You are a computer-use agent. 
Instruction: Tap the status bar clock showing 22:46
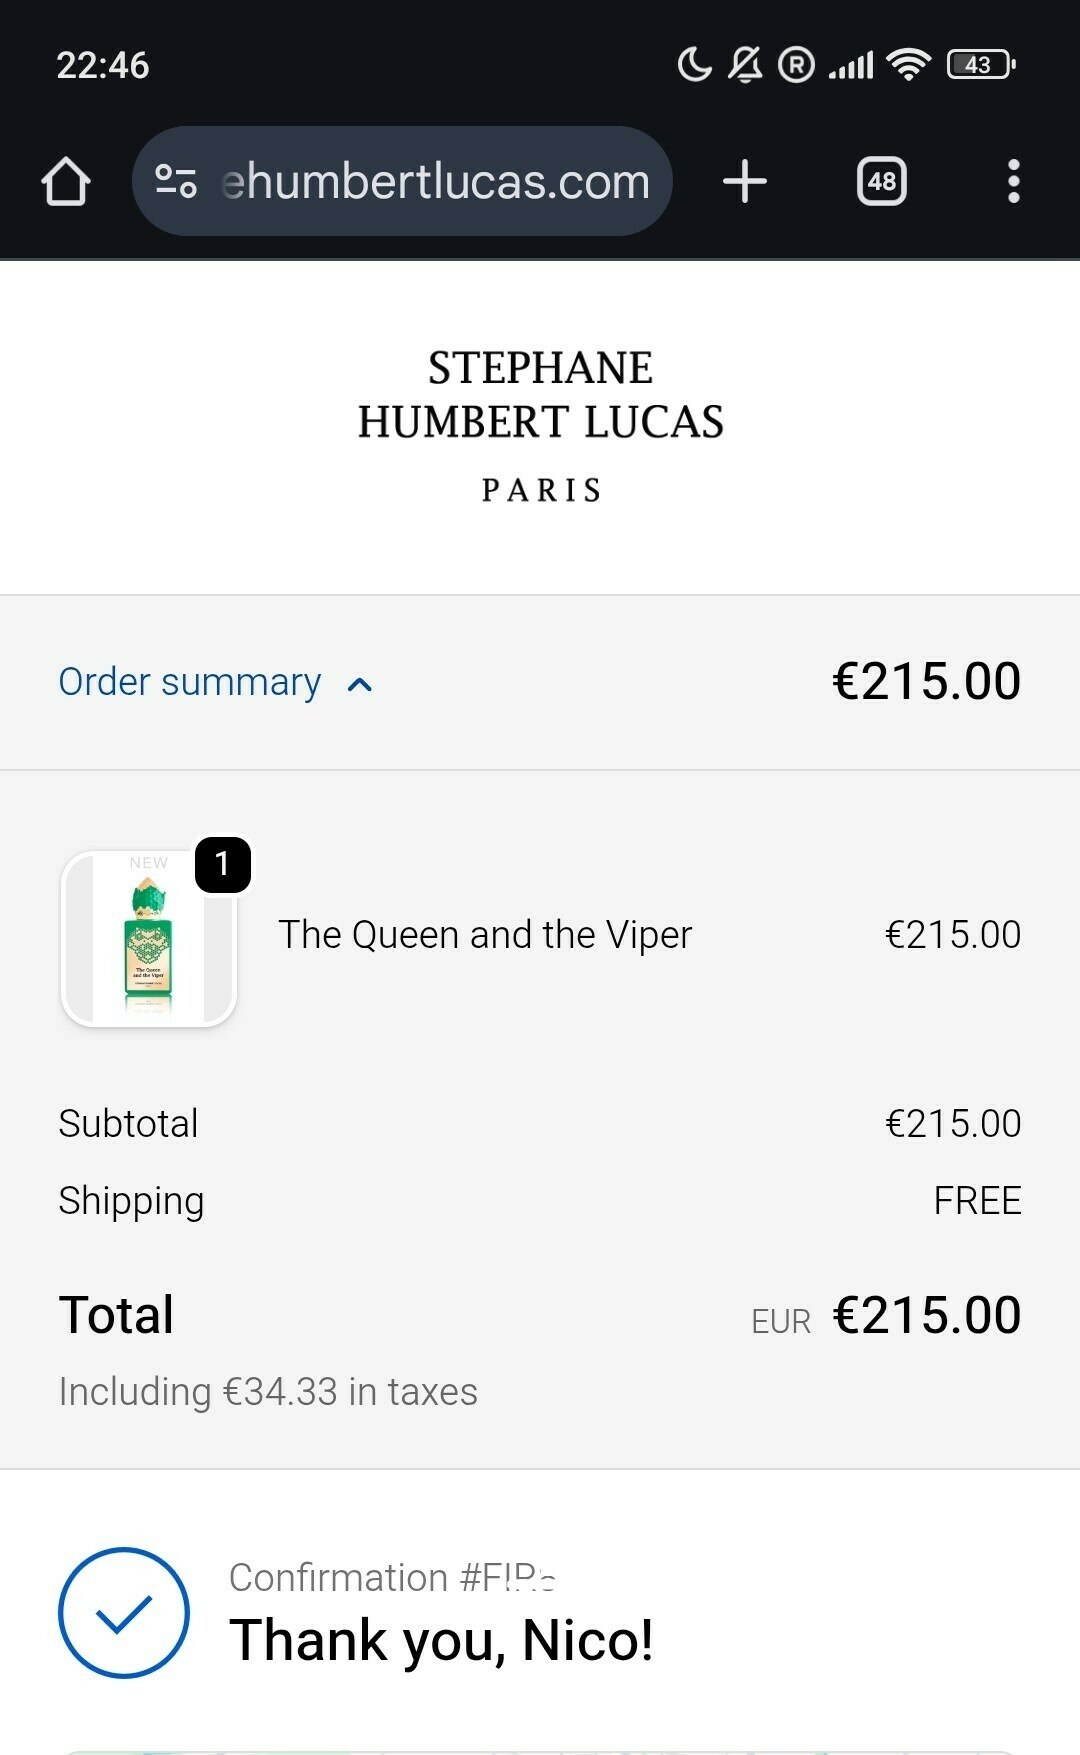point(102,66)
